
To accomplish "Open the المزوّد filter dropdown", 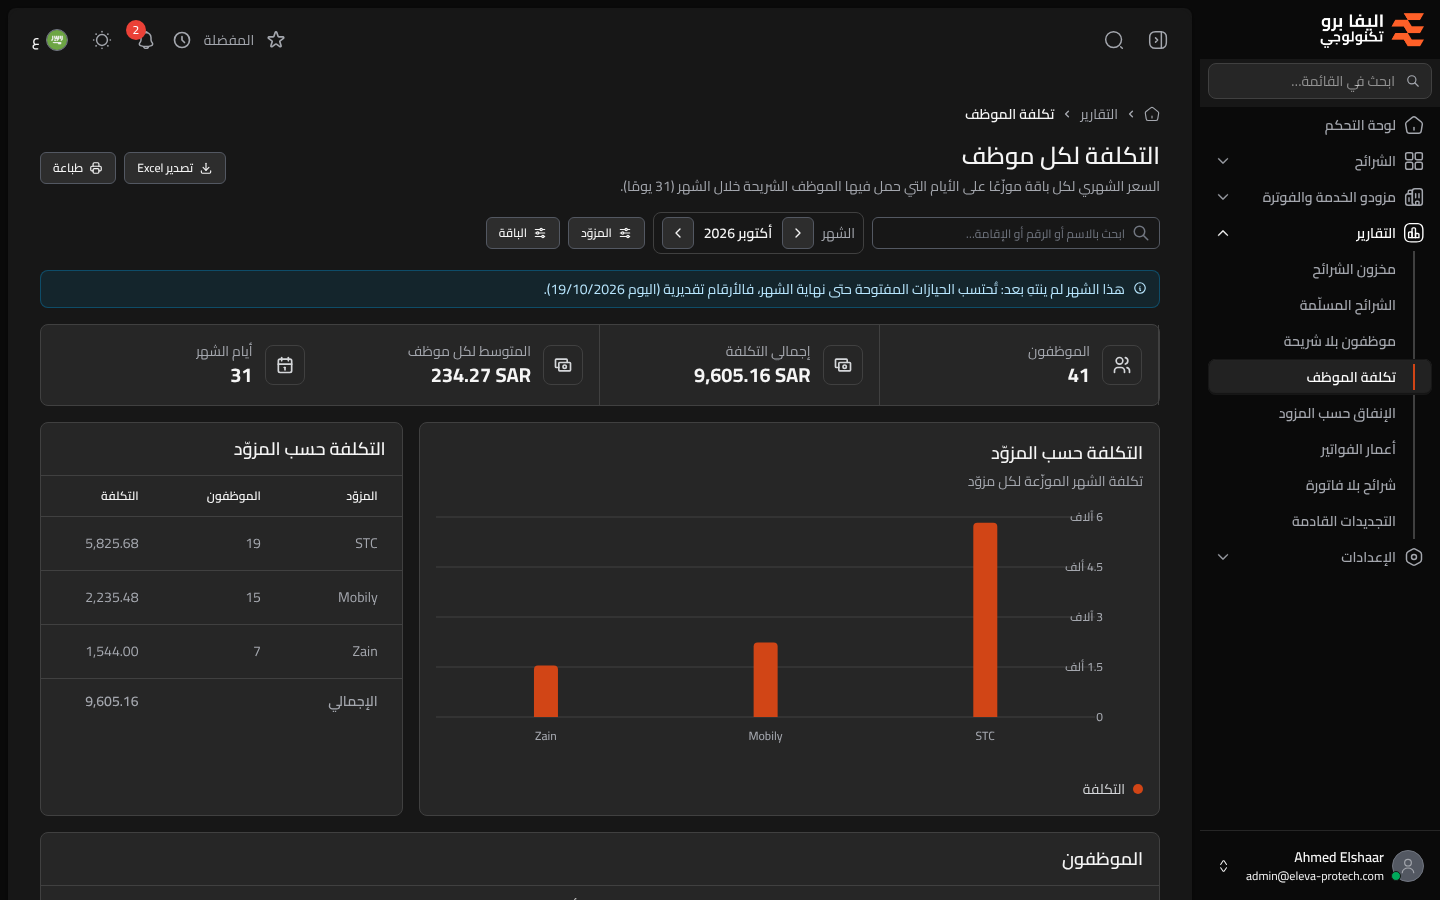I will (x=606, y=233).
